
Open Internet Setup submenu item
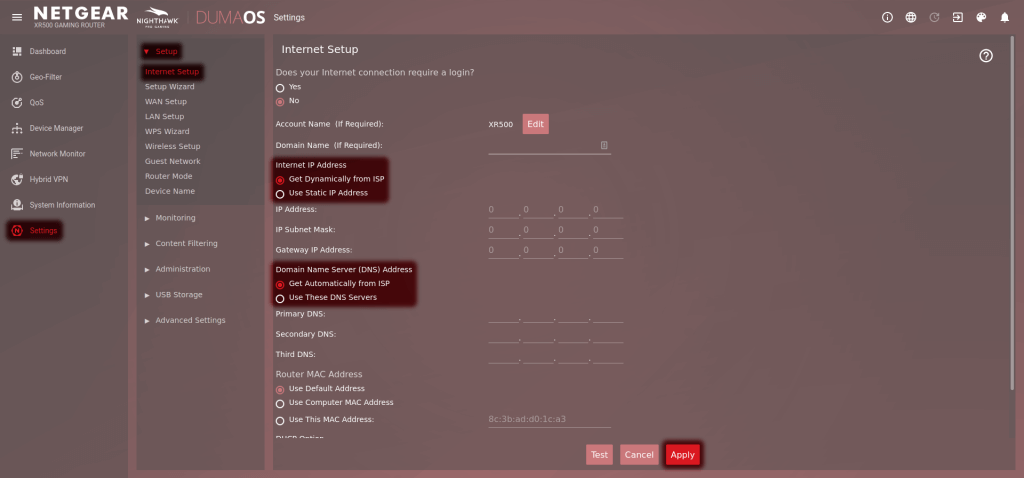172,72
